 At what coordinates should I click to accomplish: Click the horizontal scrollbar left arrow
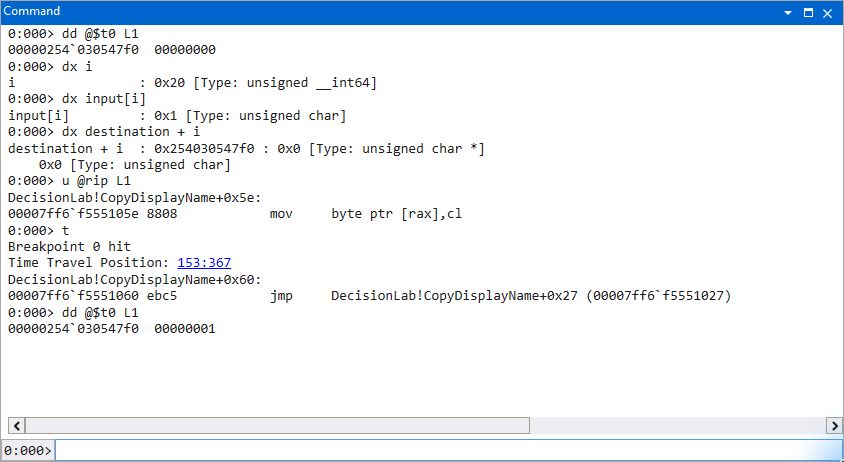tap(17, 425)
